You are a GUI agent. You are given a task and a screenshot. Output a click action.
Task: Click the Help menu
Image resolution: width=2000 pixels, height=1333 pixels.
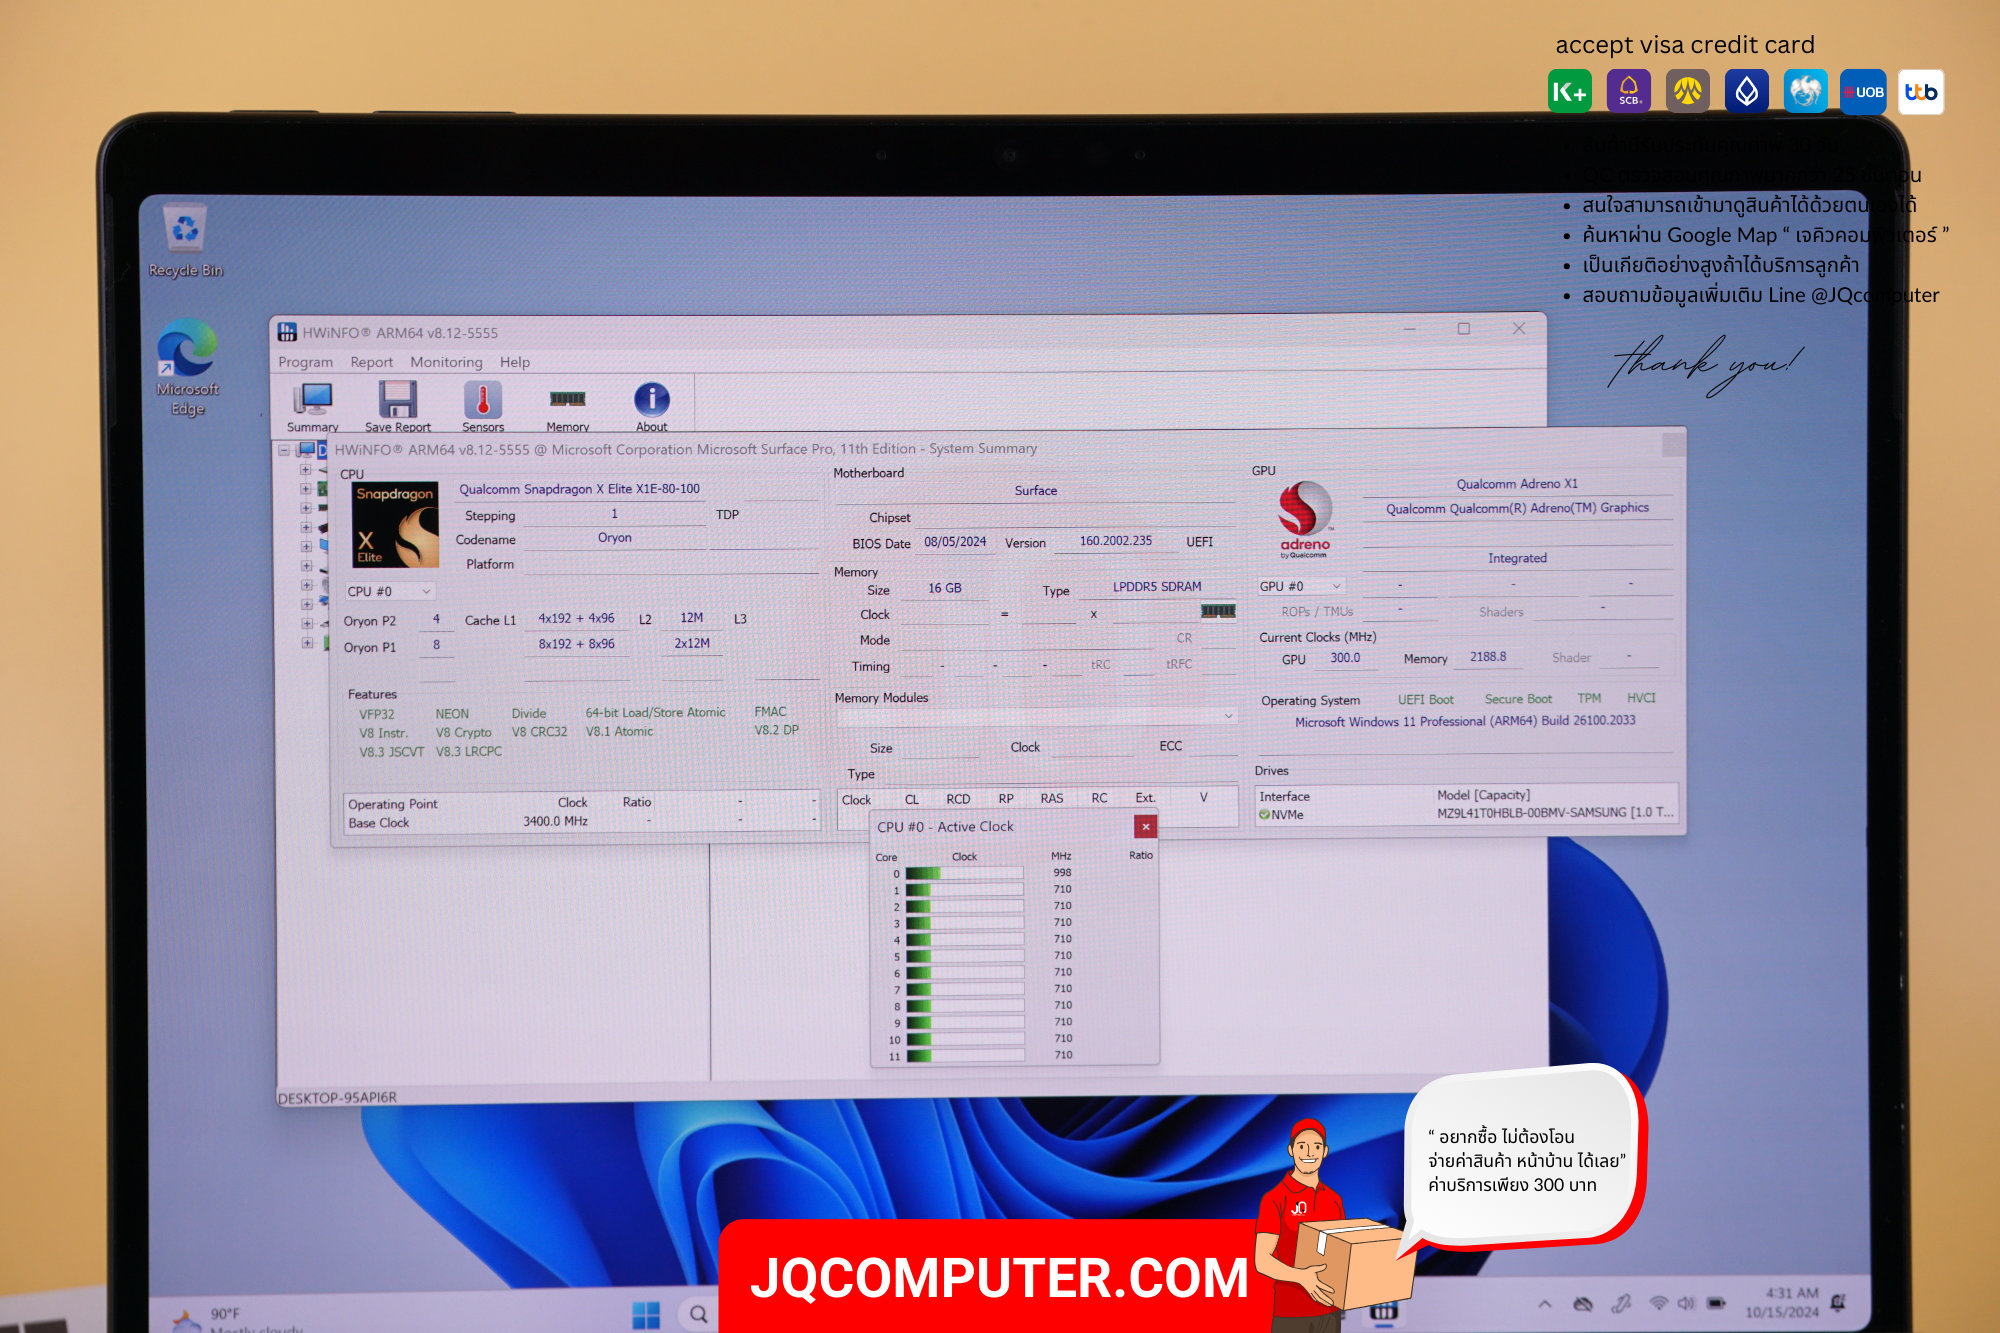(515, 362)
